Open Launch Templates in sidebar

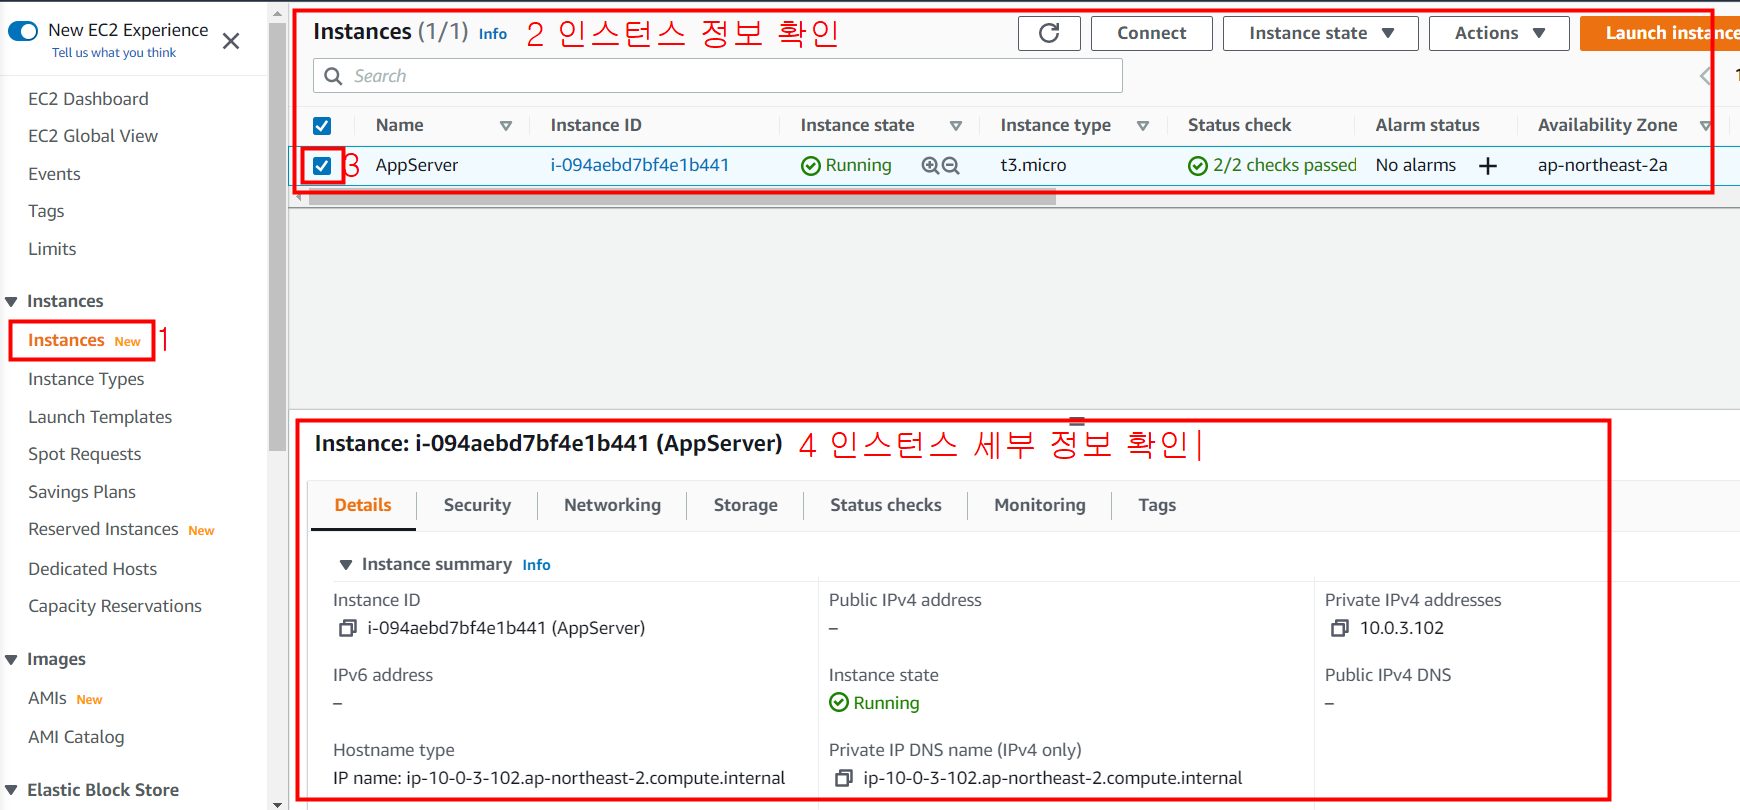[100, 417]
